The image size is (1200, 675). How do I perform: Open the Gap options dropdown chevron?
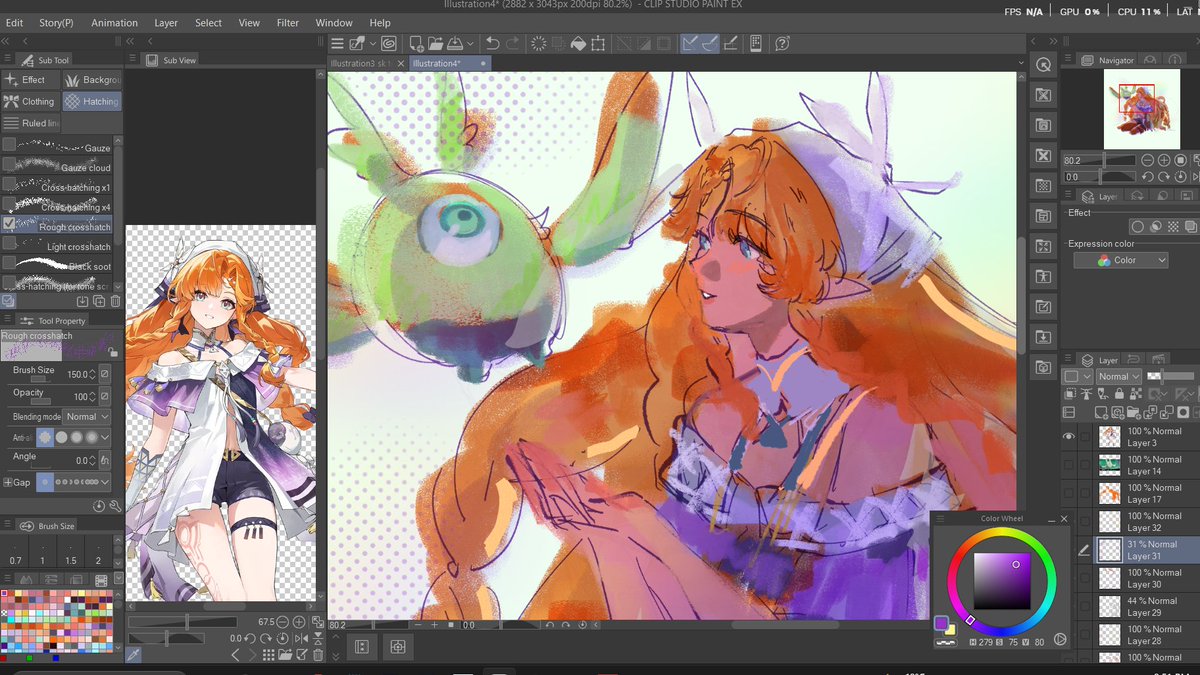point(106,482)
